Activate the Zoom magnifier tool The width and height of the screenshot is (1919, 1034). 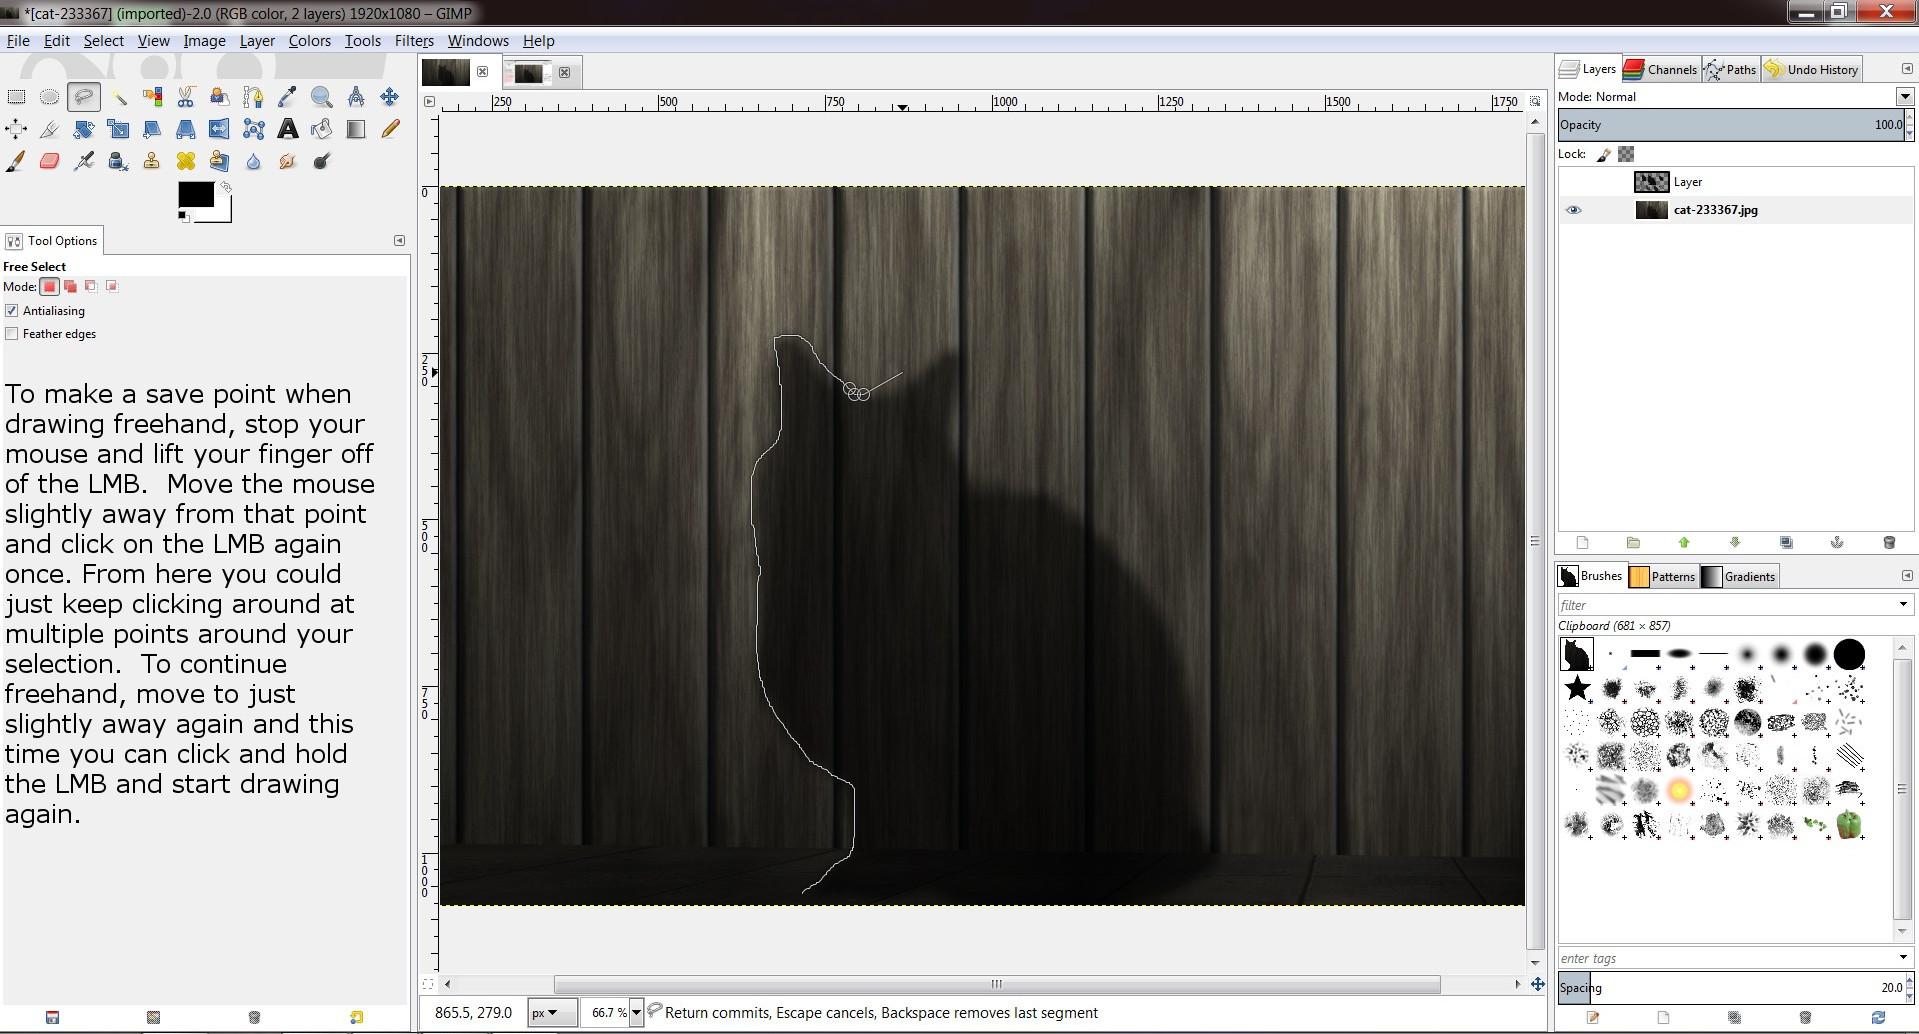pyautogui.click(x=322, y=97)
